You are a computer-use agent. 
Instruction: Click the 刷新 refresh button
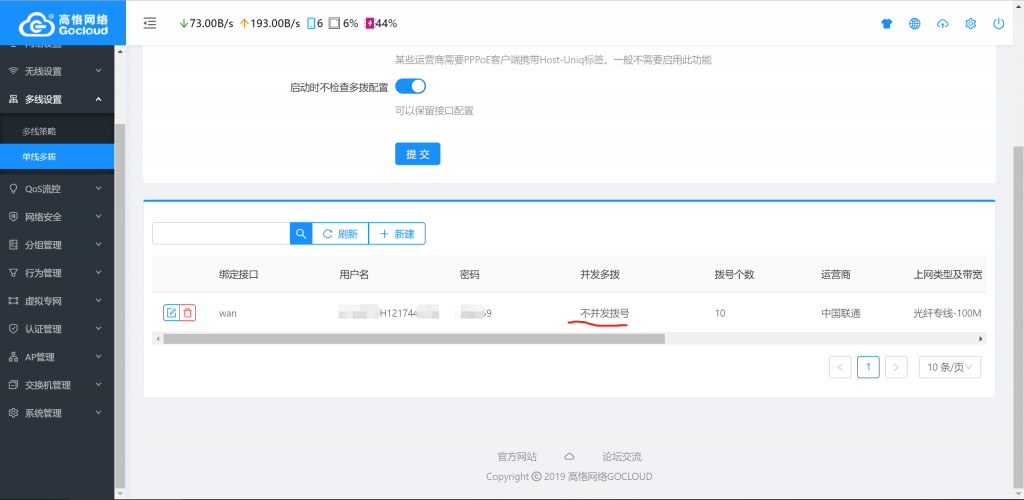point(340,233)
